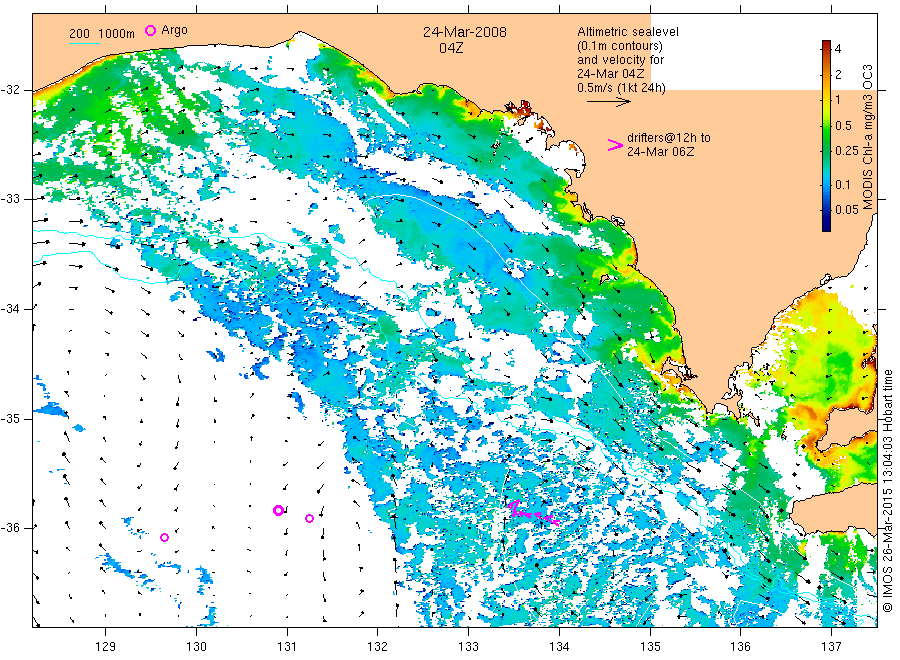Click the latitude axis label -32
Viewport: 900px width, 660px height.
coord(10,90)
